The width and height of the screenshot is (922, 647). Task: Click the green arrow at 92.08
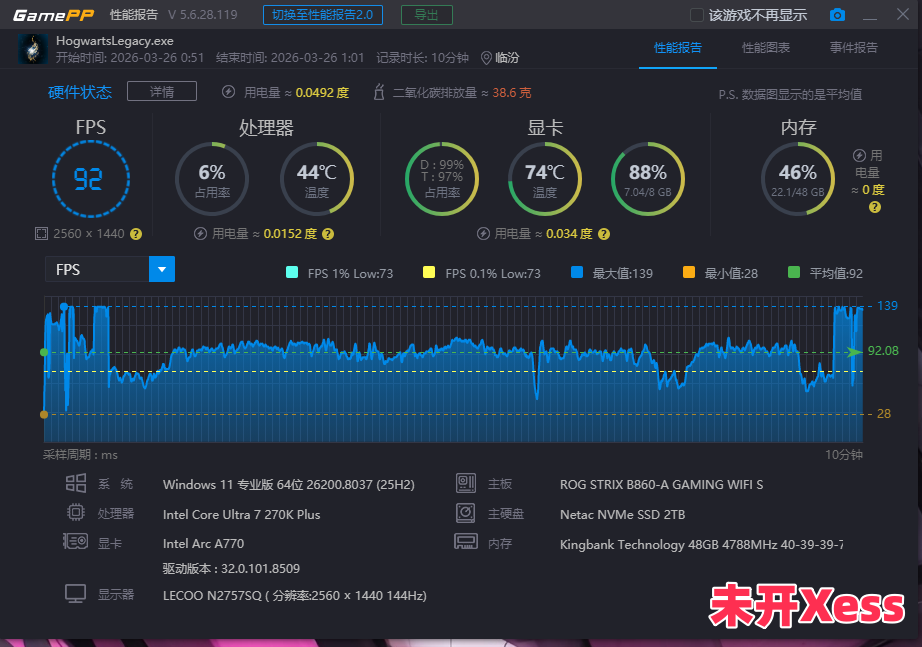tap(854, 352)
